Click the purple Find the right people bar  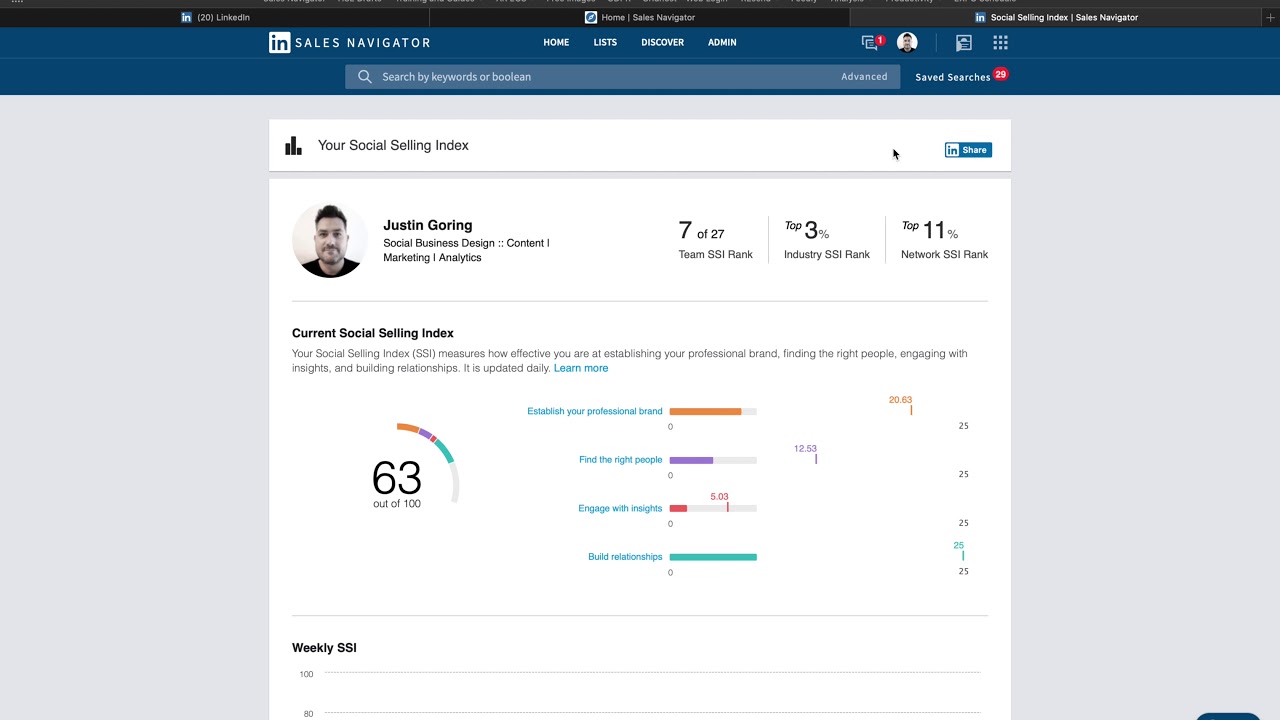691,460
